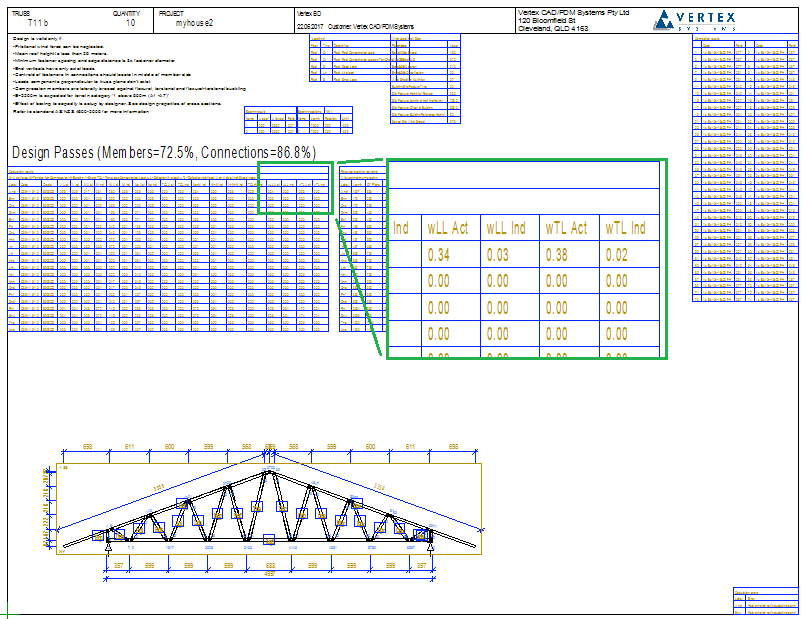Viewport: 803px width, 619px height.
Task: Click the Vertex BD text
Action: tap(309, 14)
